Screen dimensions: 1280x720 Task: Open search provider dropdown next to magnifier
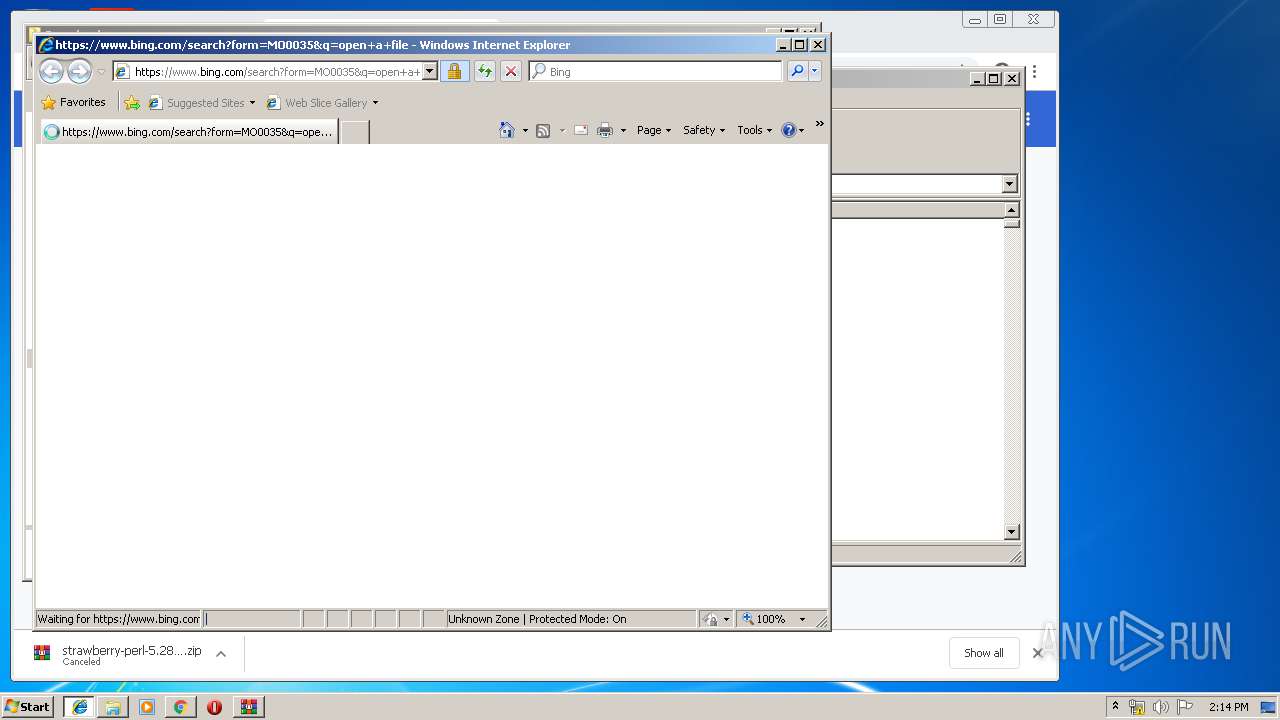(815, 71)
